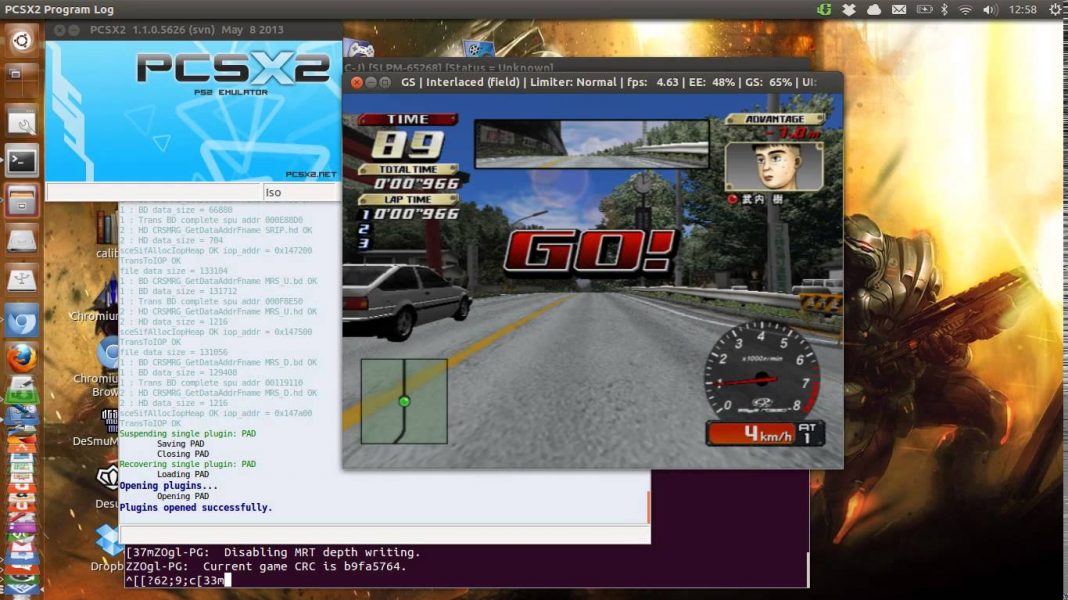Click the film reel icon behind the GS window

coord(478,49)
